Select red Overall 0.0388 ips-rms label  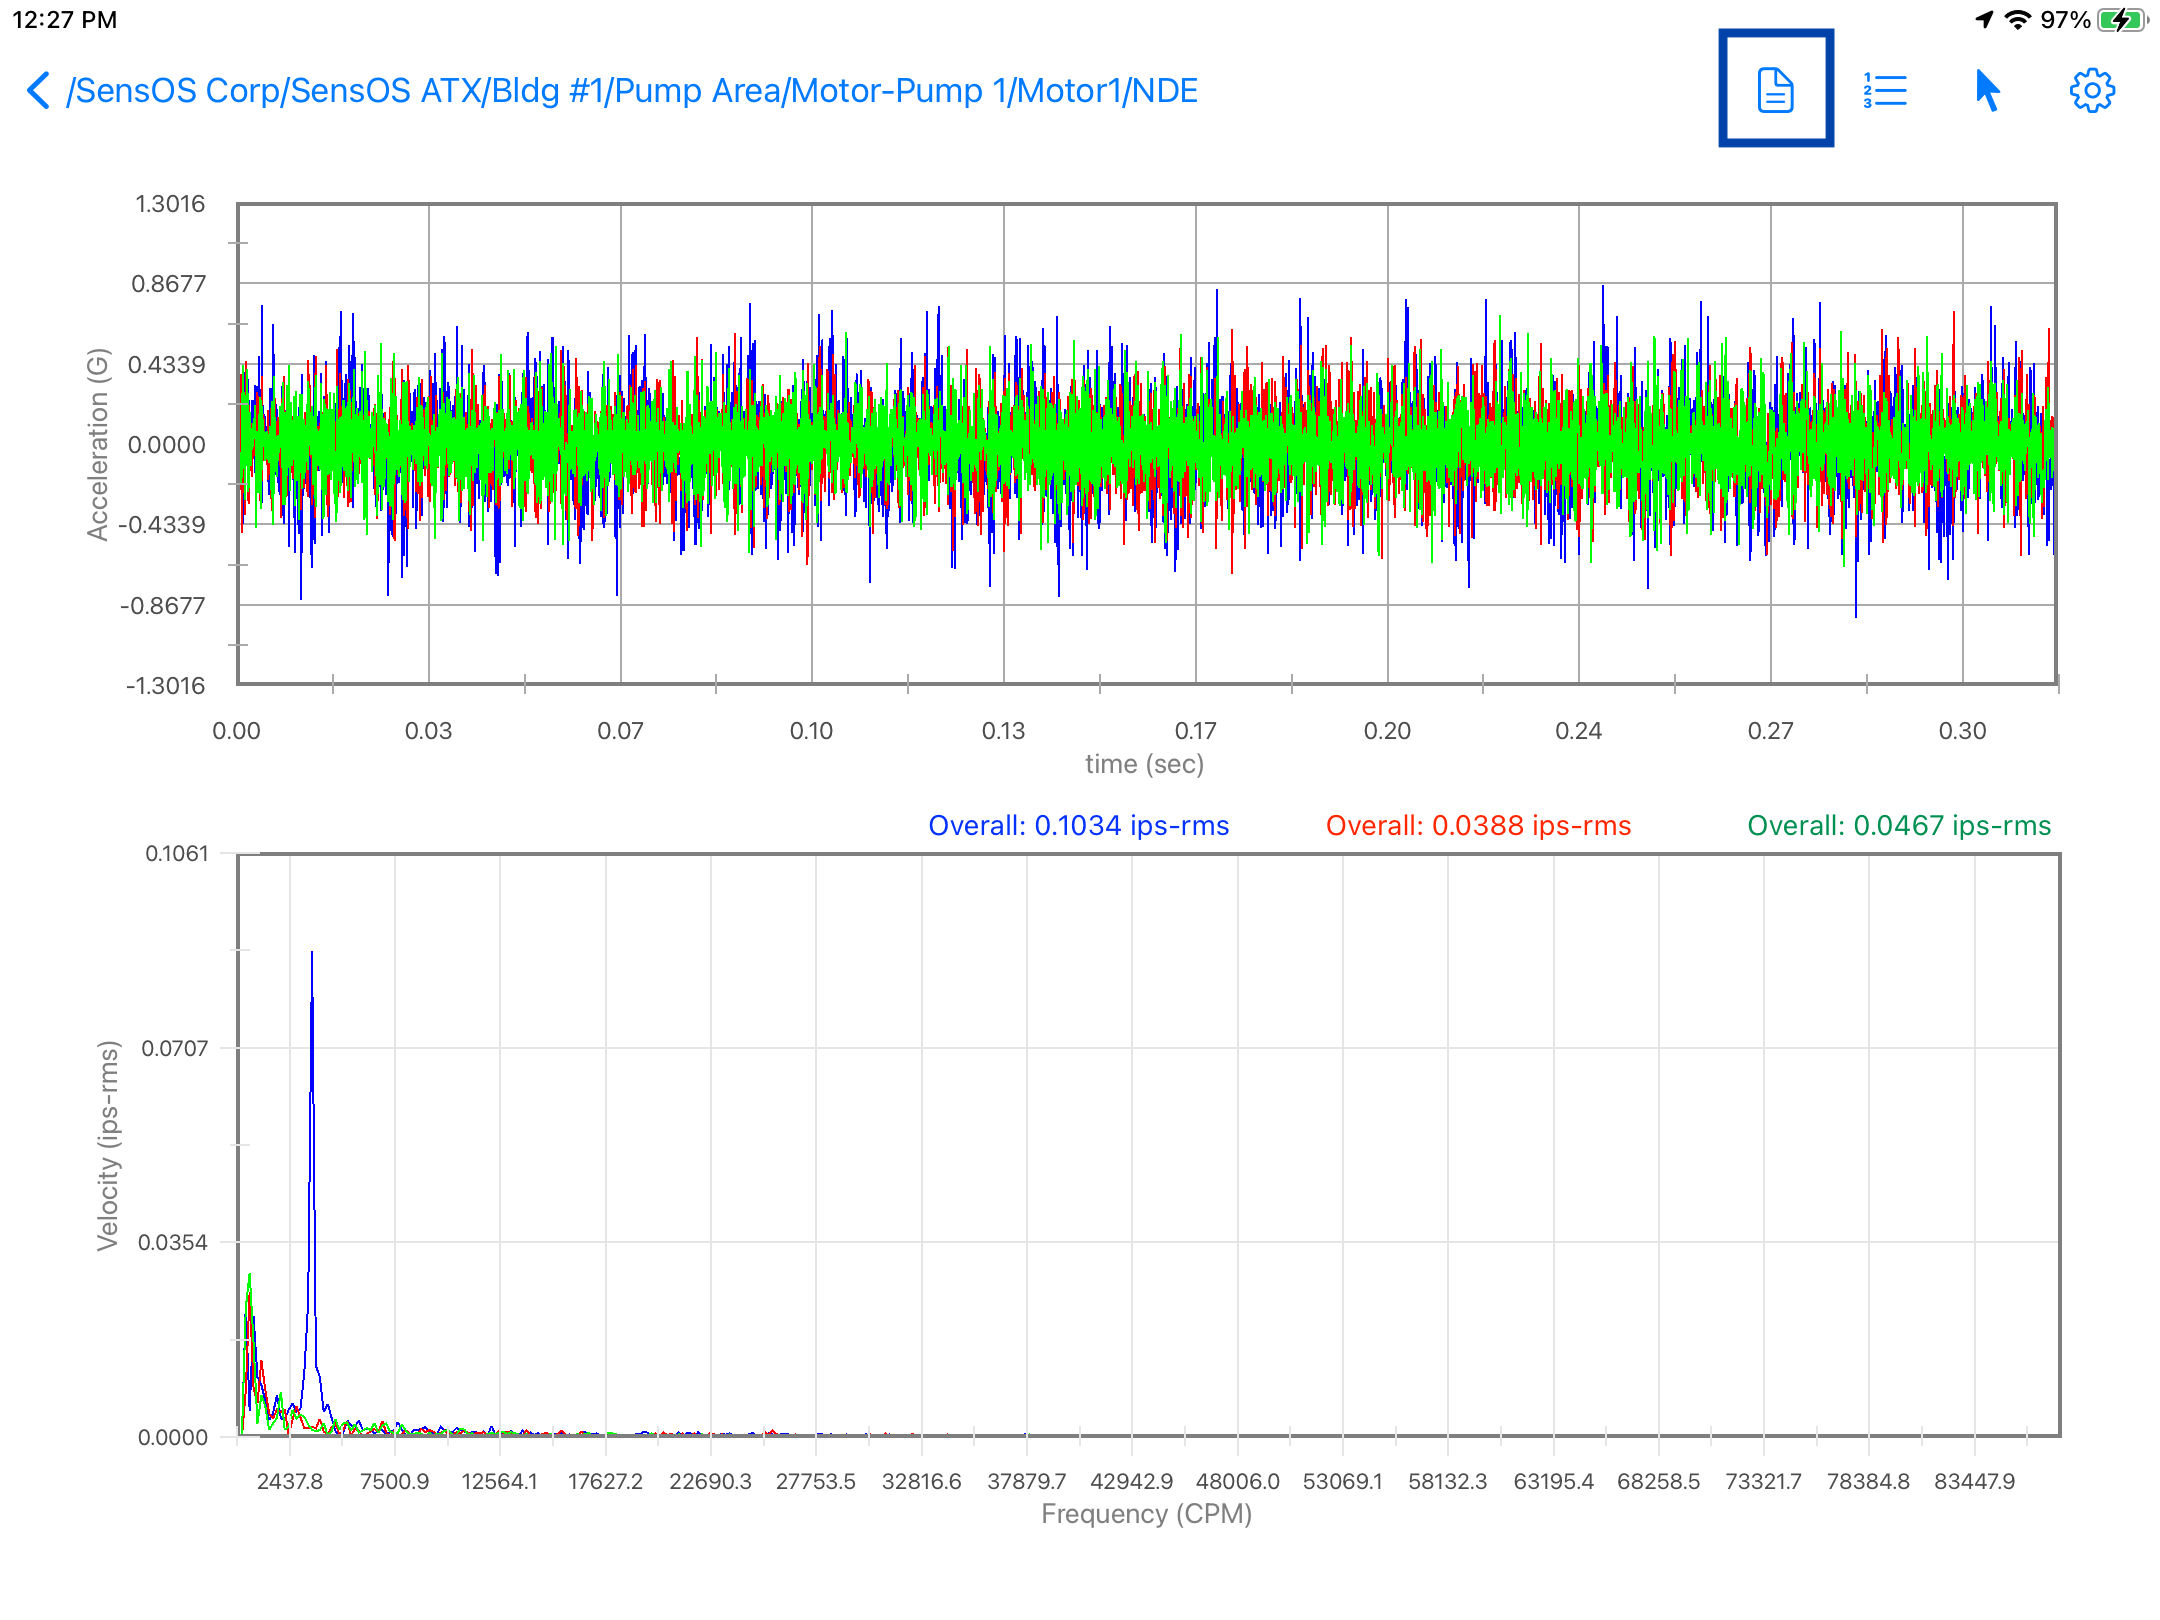[x=1478, y=825]
